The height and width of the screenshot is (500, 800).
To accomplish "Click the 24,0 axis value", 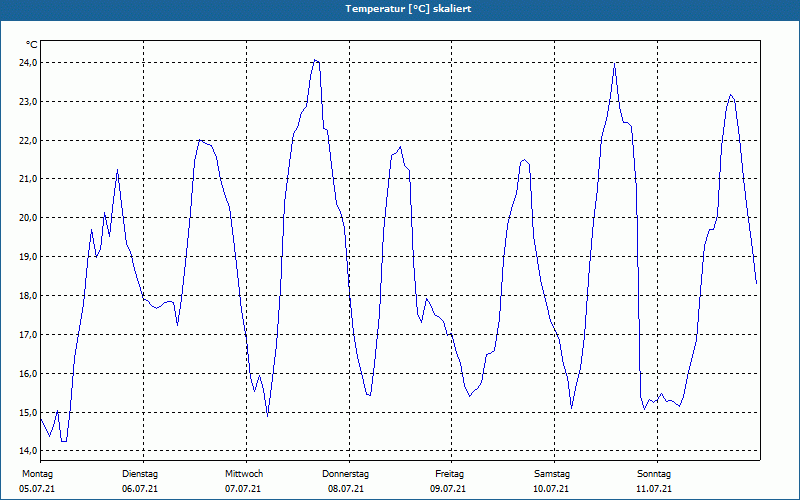I will click(x=28, y=63).
